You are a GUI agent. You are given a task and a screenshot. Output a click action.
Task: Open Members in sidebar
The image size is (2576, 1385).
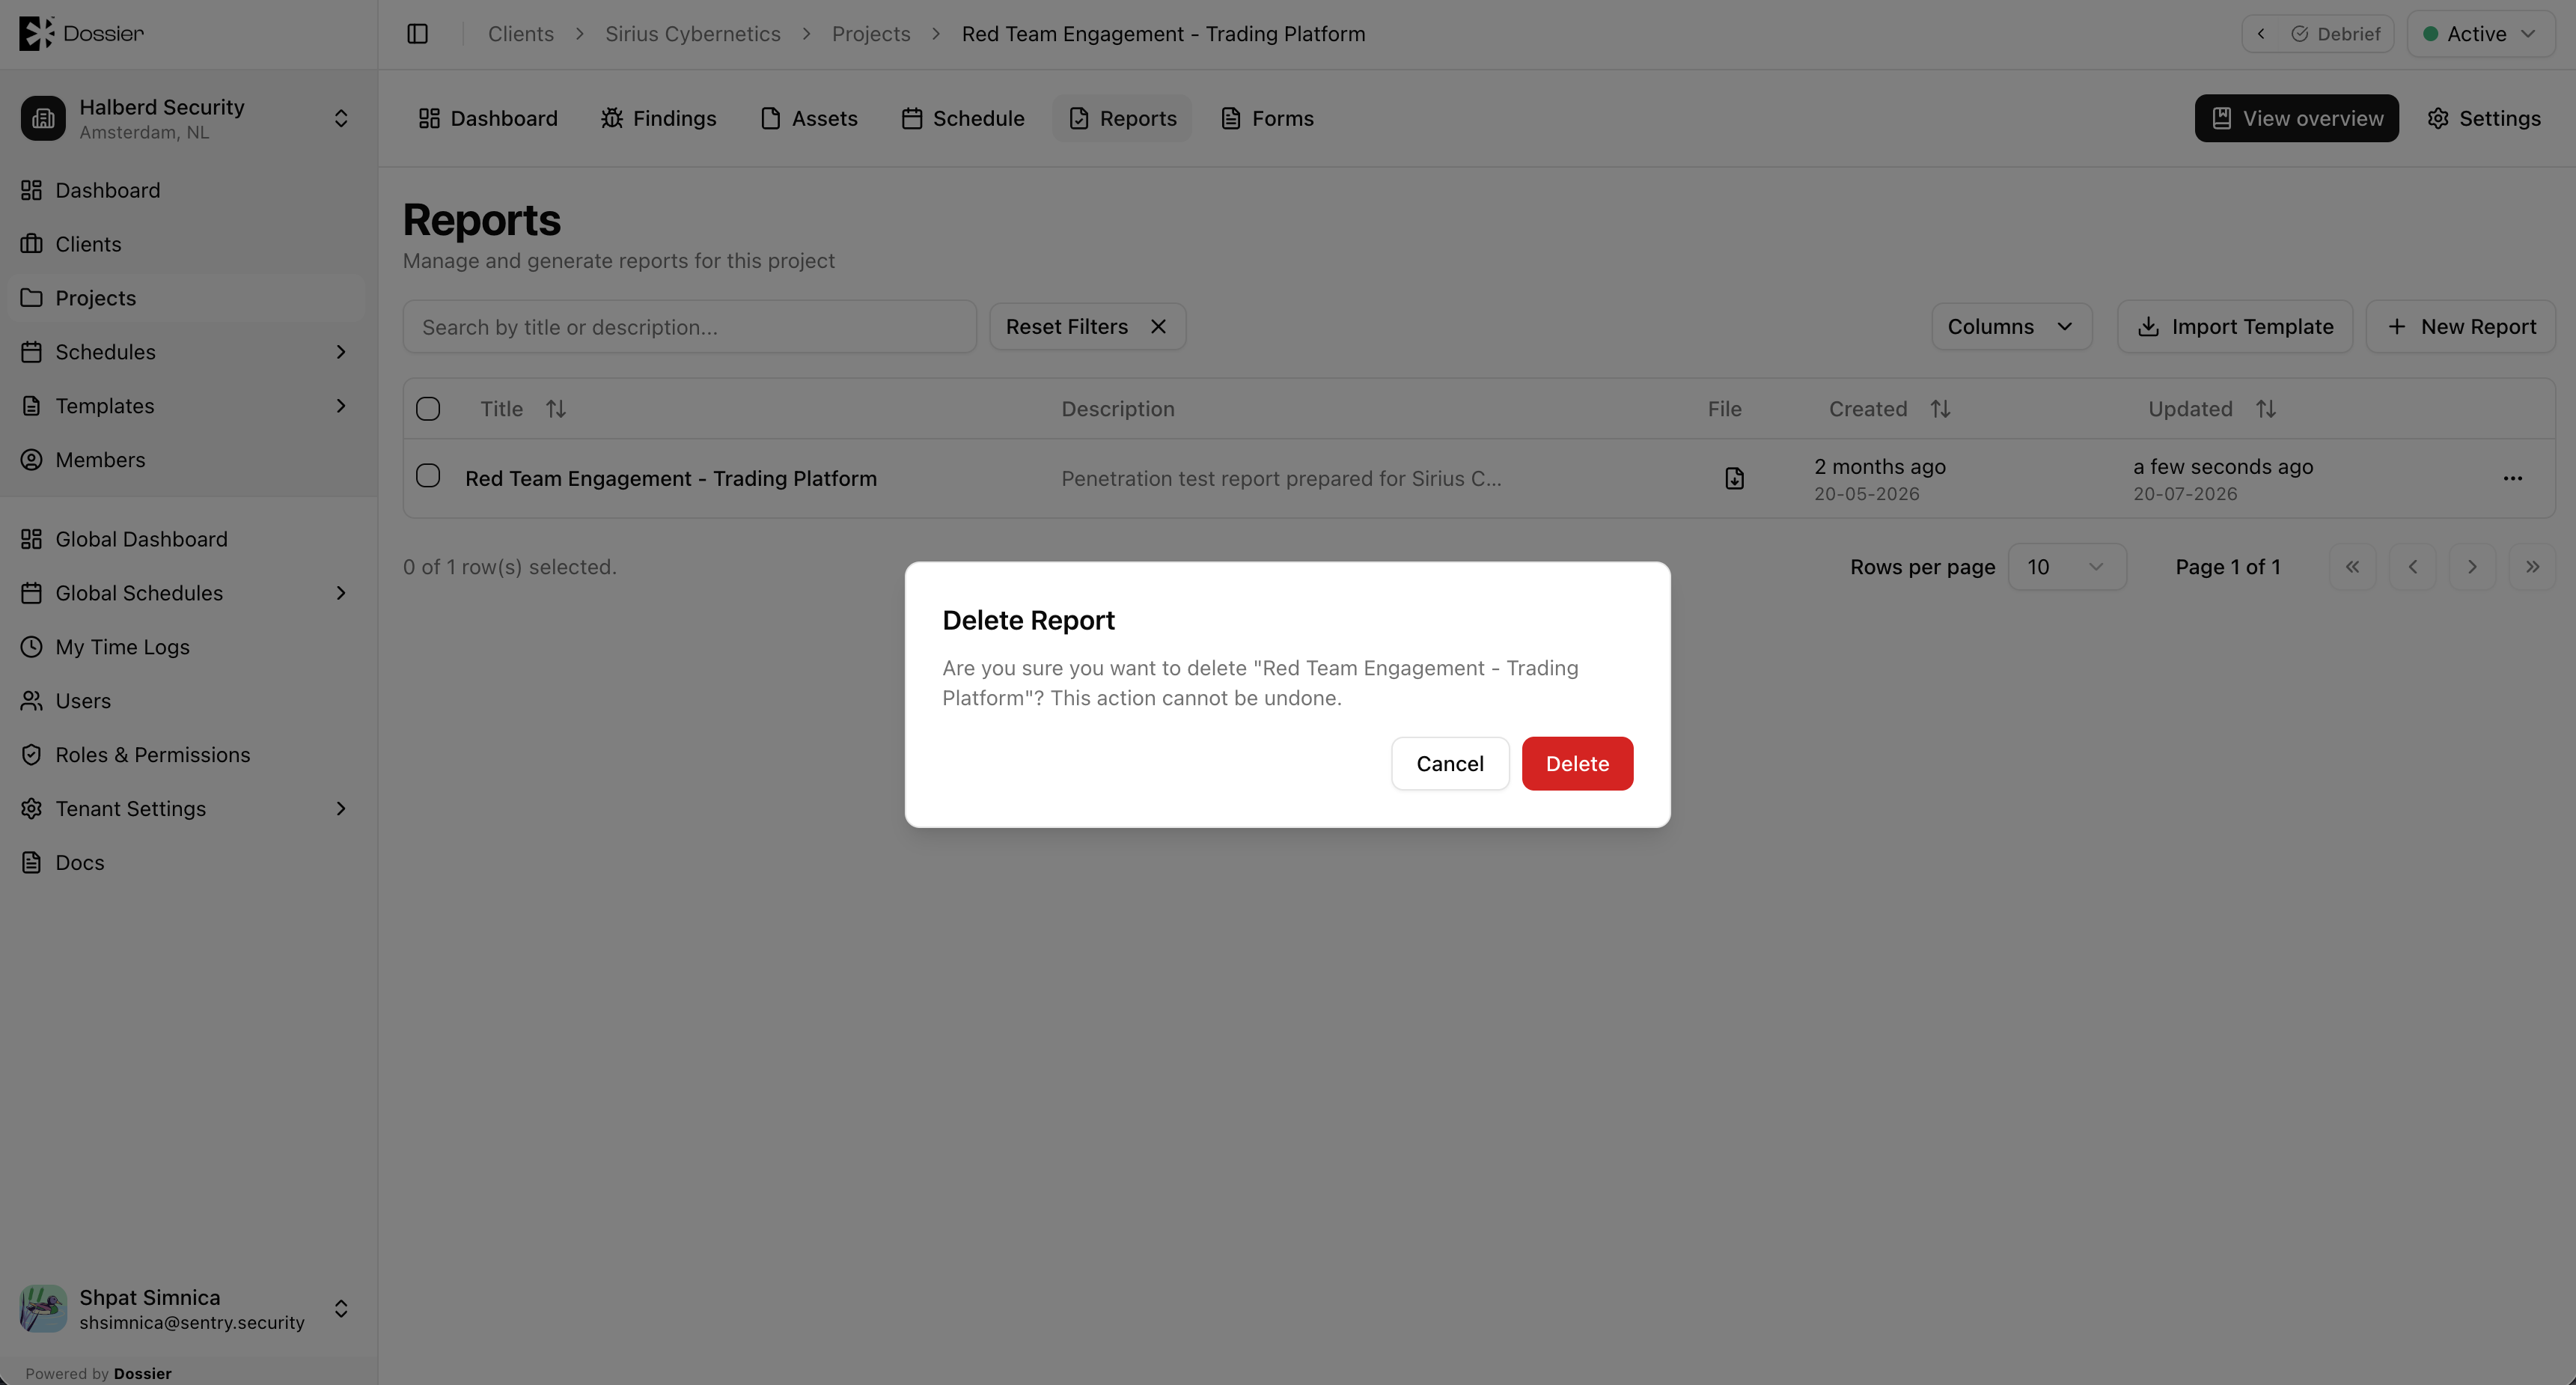(x=186, y=460)
